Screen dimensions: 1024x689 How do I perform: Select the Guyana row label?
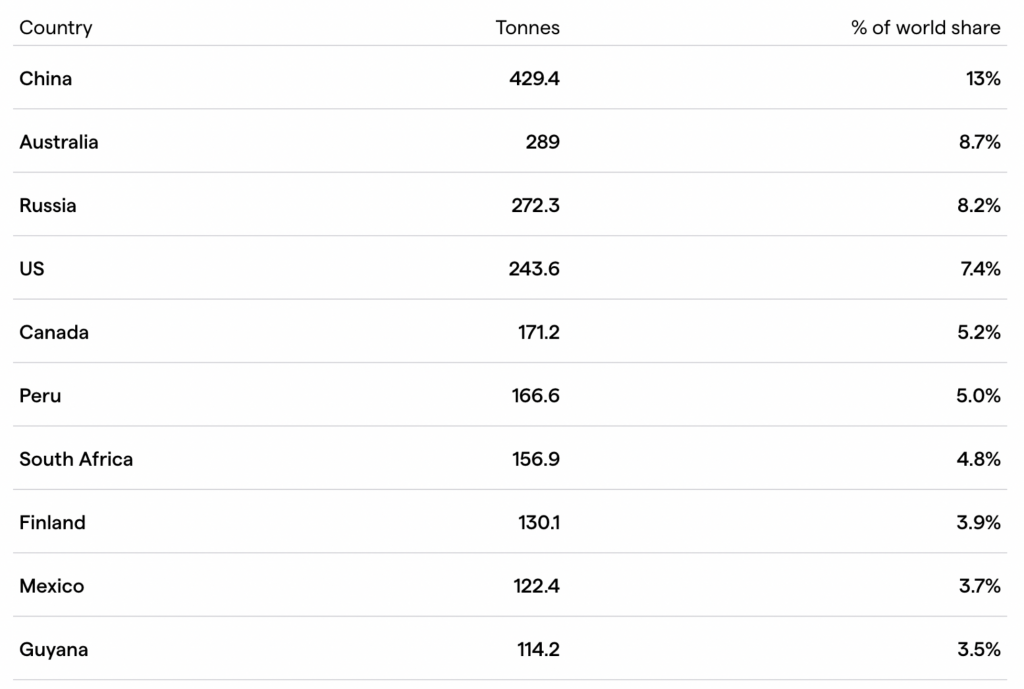coord(54,649)
